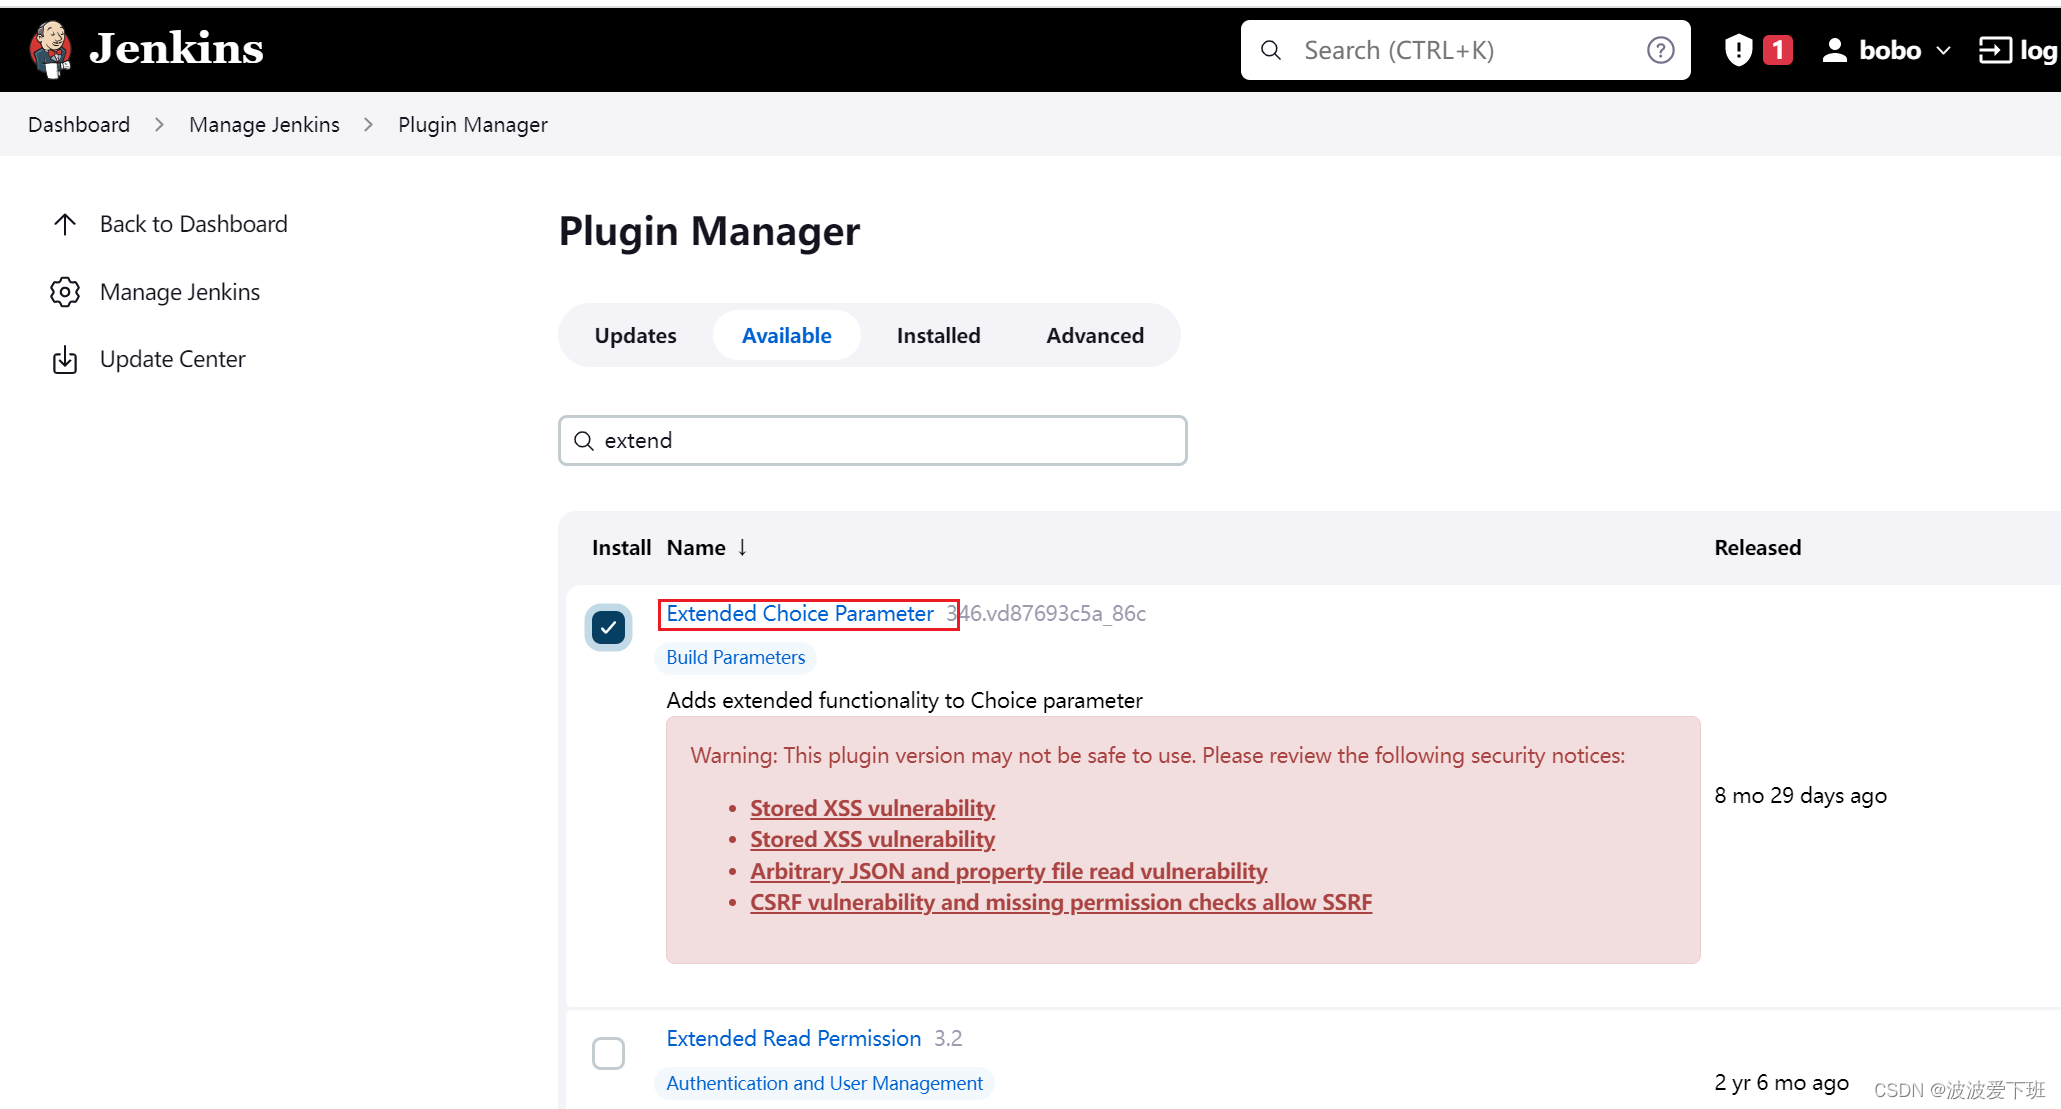The image size is (2061, 1109).
Task: Open the CSRF vulnerability SSRF security notice
Action: click(1060, 903)
